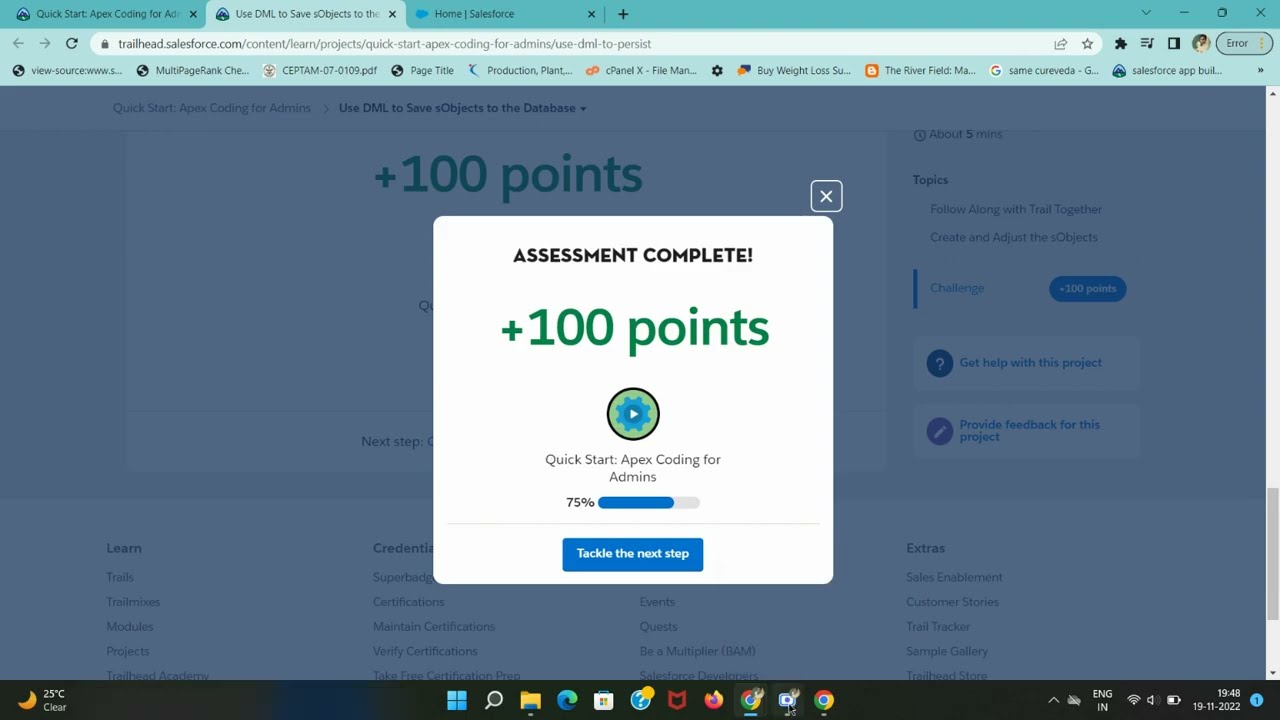The height and width of the screenshot is (720, 1280).
Task: Open the same cureveda Google bookmark
Action: 1044,70
